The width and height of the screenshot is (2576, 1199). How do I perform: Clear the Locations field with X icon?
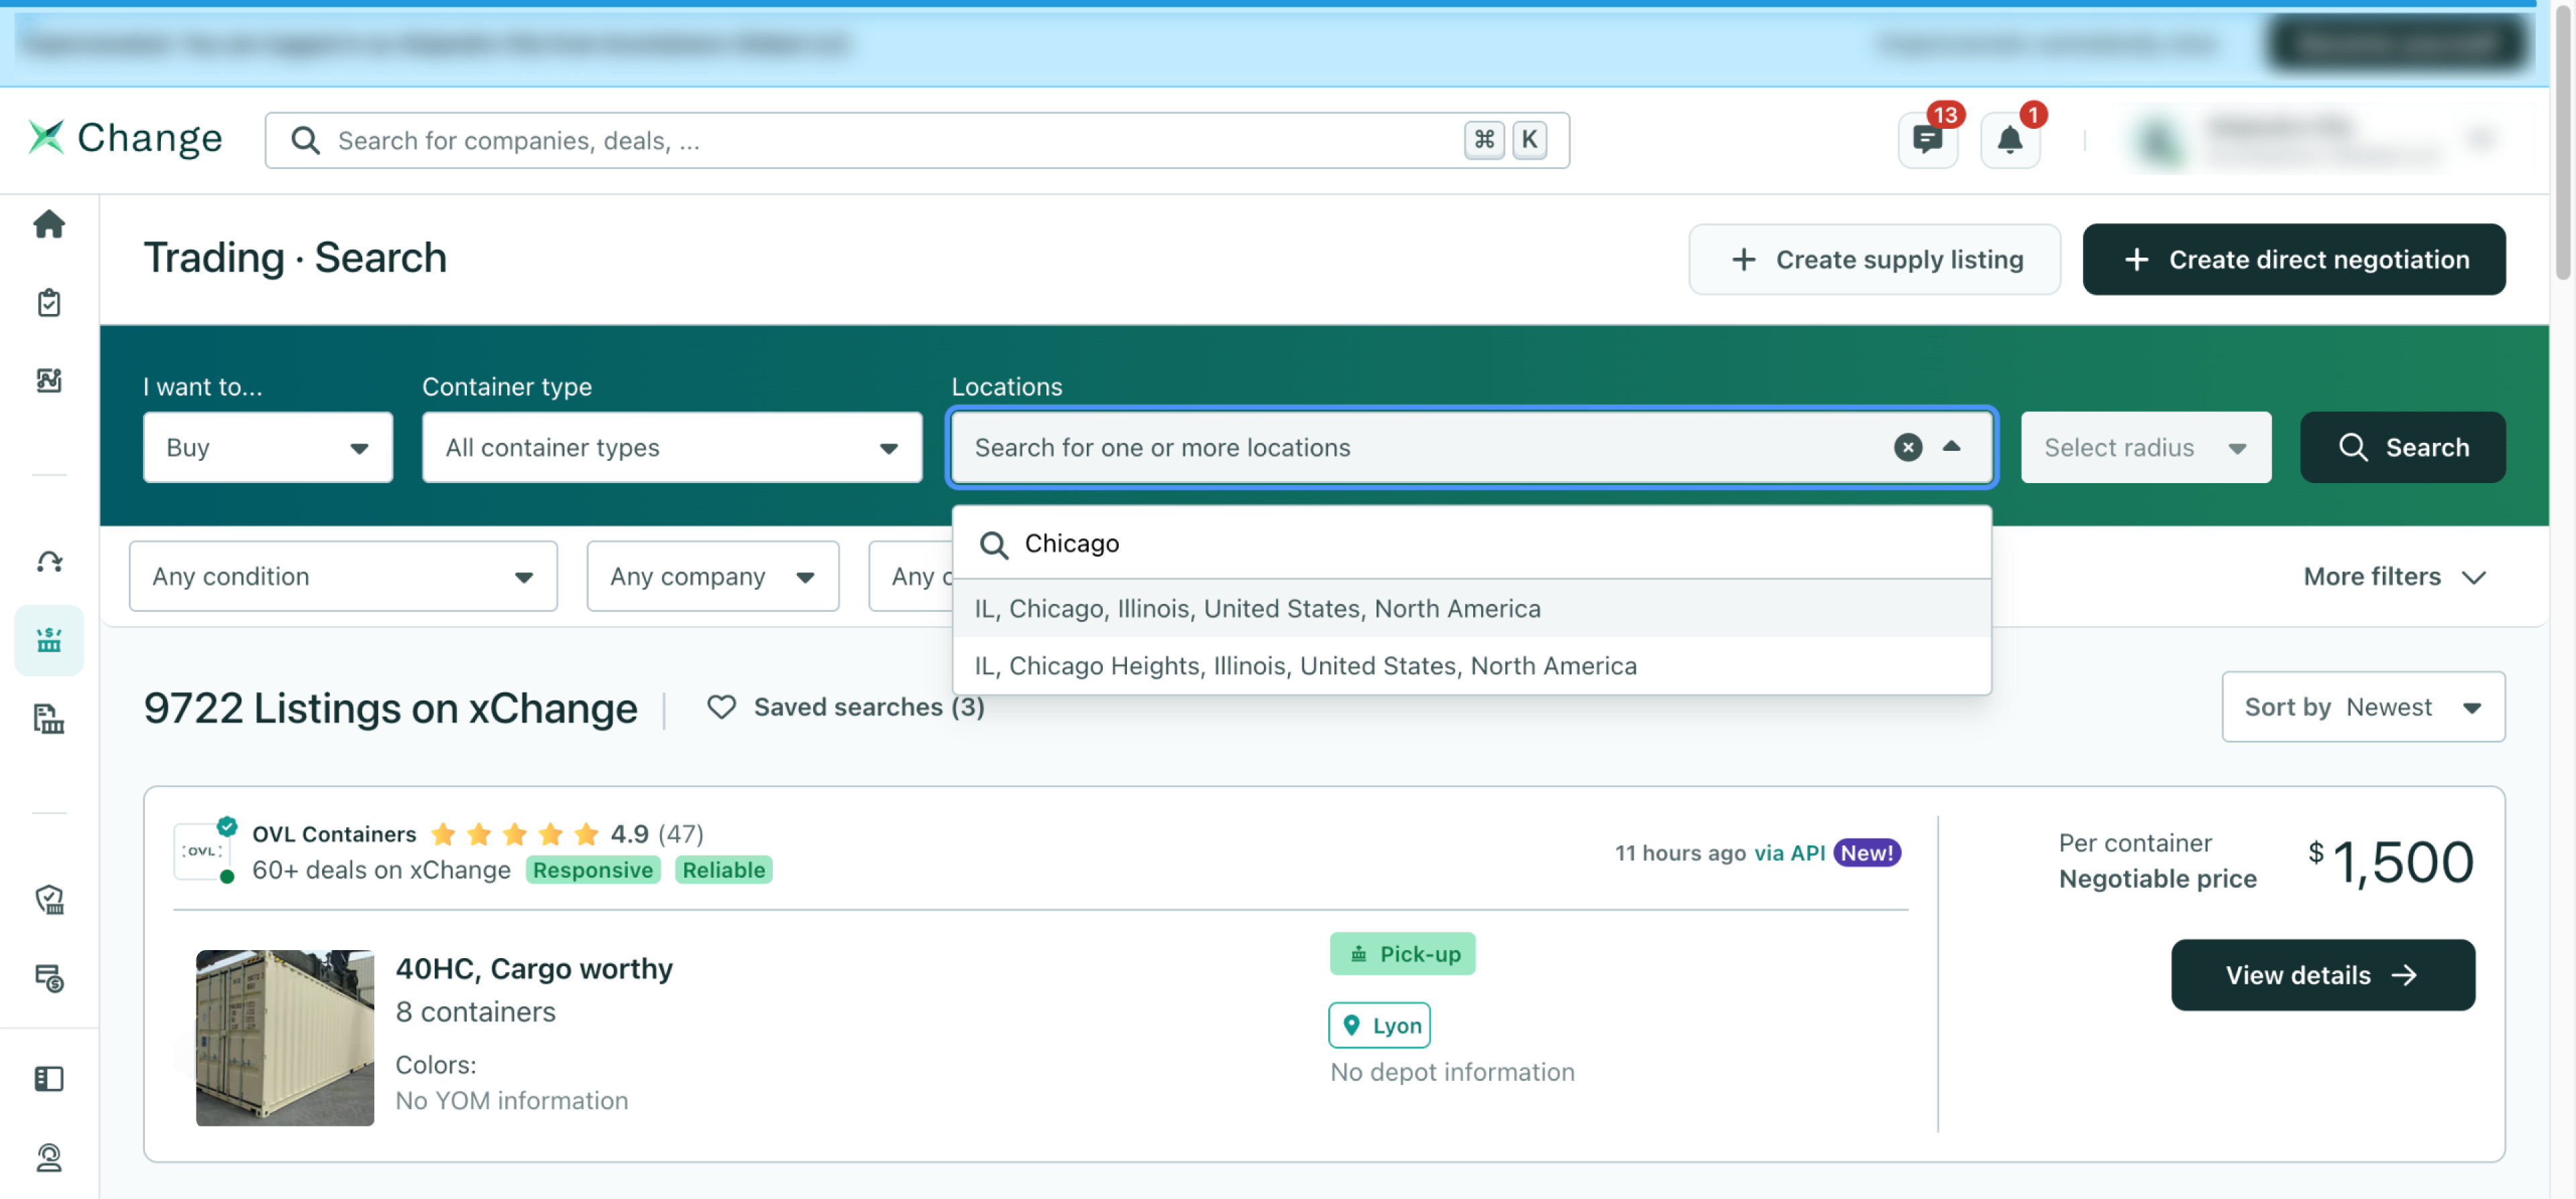click(x=1907, y=447)
